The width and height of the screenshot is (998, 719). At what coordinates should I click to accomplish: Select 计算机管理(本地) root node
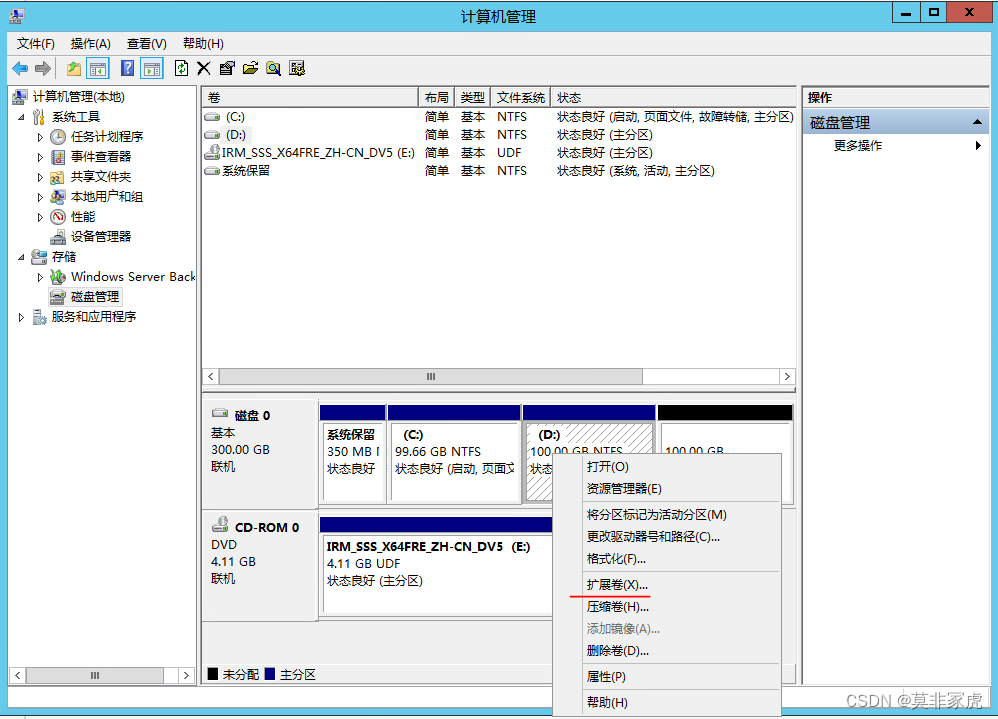tap(78, 97)
